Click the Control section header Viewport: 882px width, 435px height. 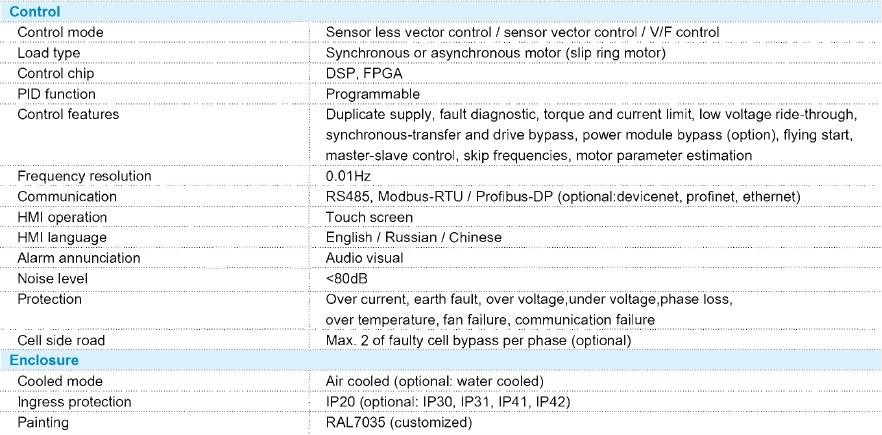coord(34,11)
